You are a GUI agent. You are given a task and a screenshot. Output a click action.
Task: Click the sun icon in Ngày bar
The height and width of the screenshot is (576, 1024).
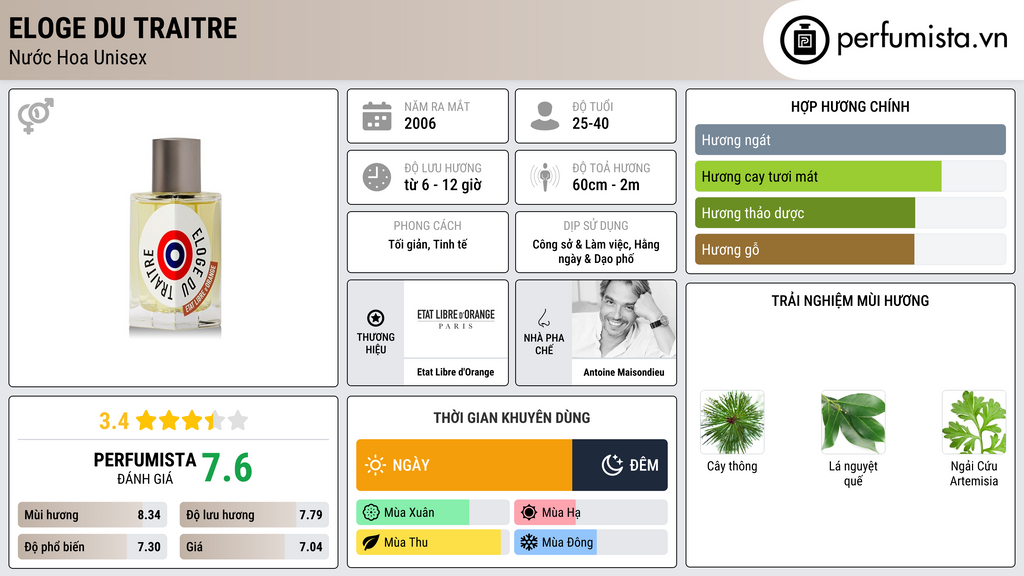376,465
